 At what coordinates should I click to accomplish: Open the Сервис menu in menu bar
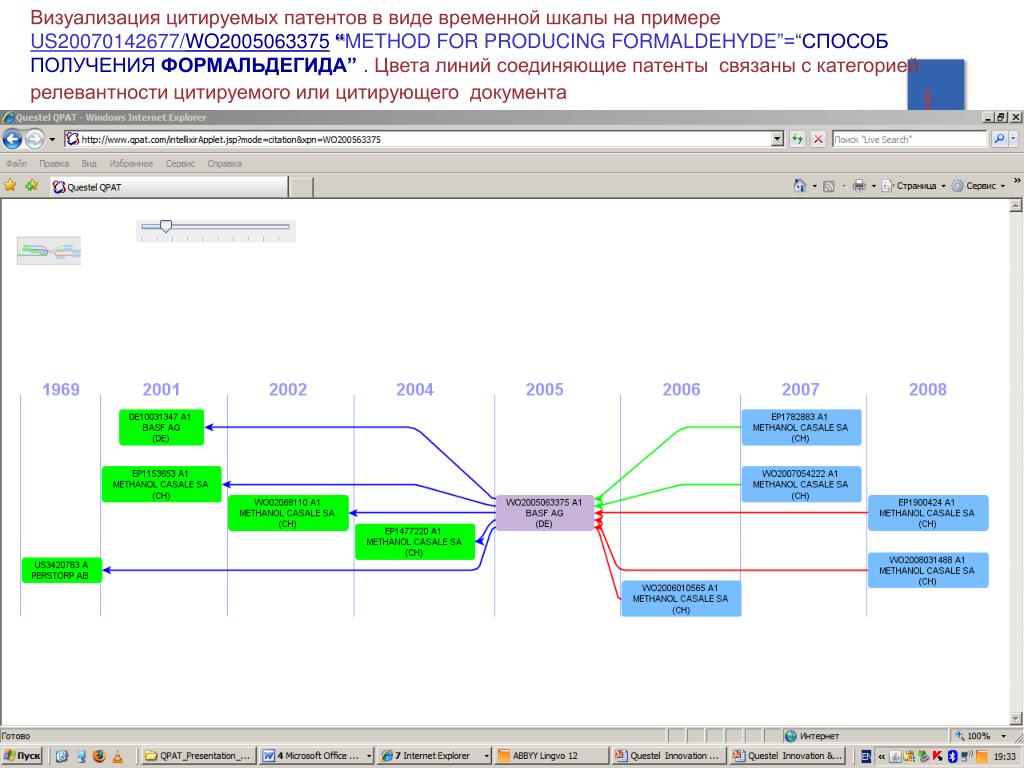180,163
